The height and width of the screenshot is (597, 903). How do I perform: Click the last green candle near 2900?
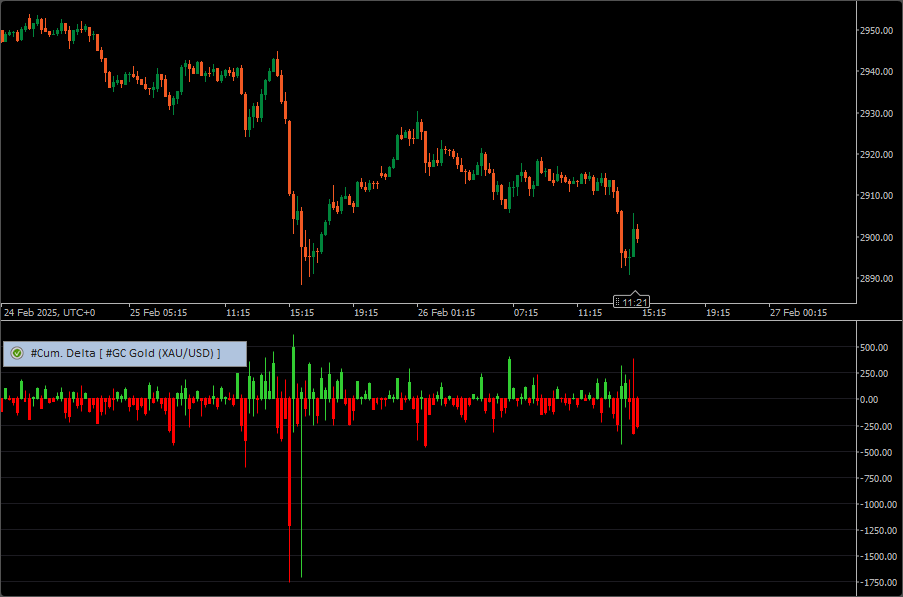632,243
